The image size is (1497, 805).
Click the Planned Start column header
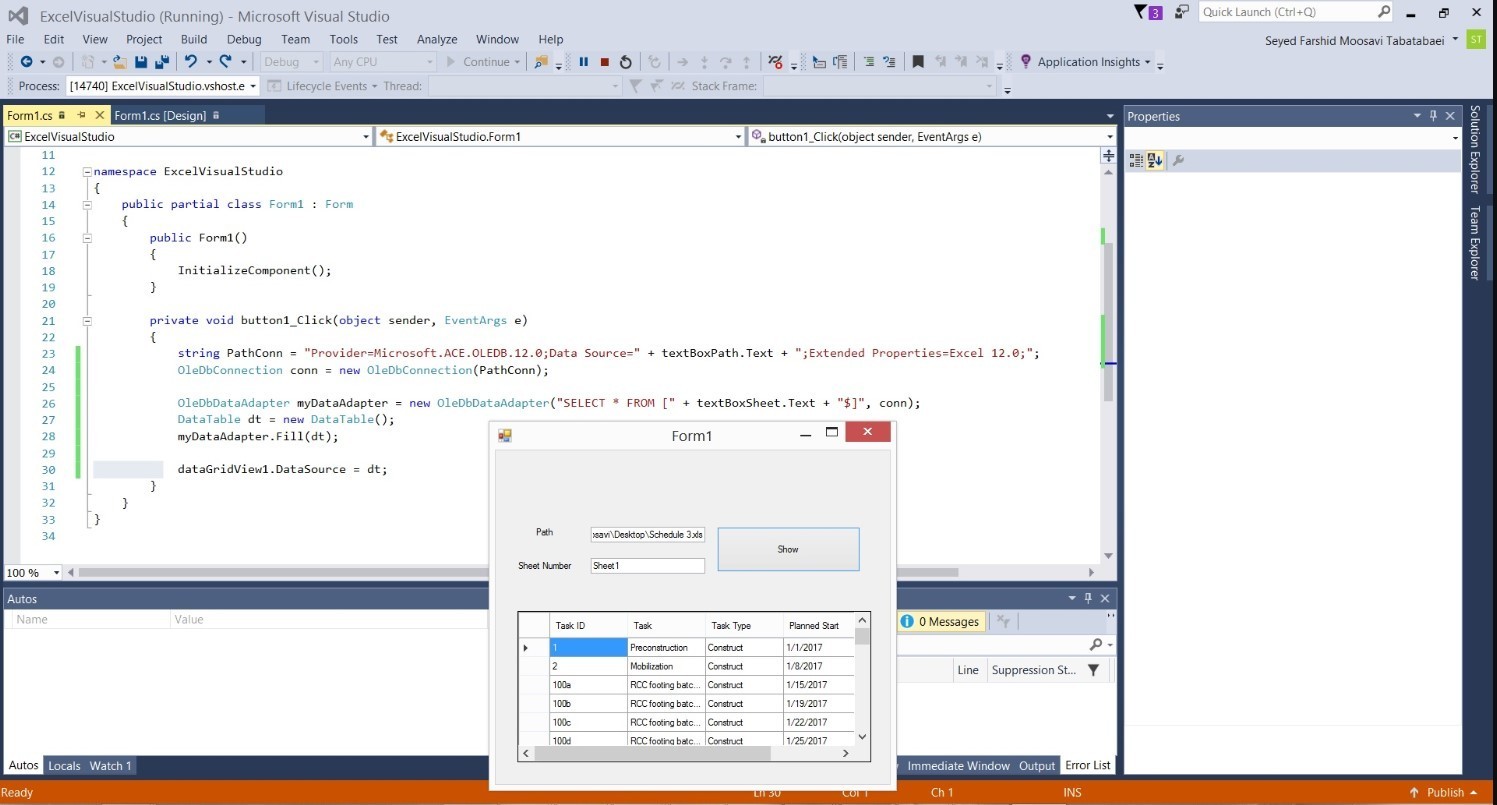click(819, 626)
